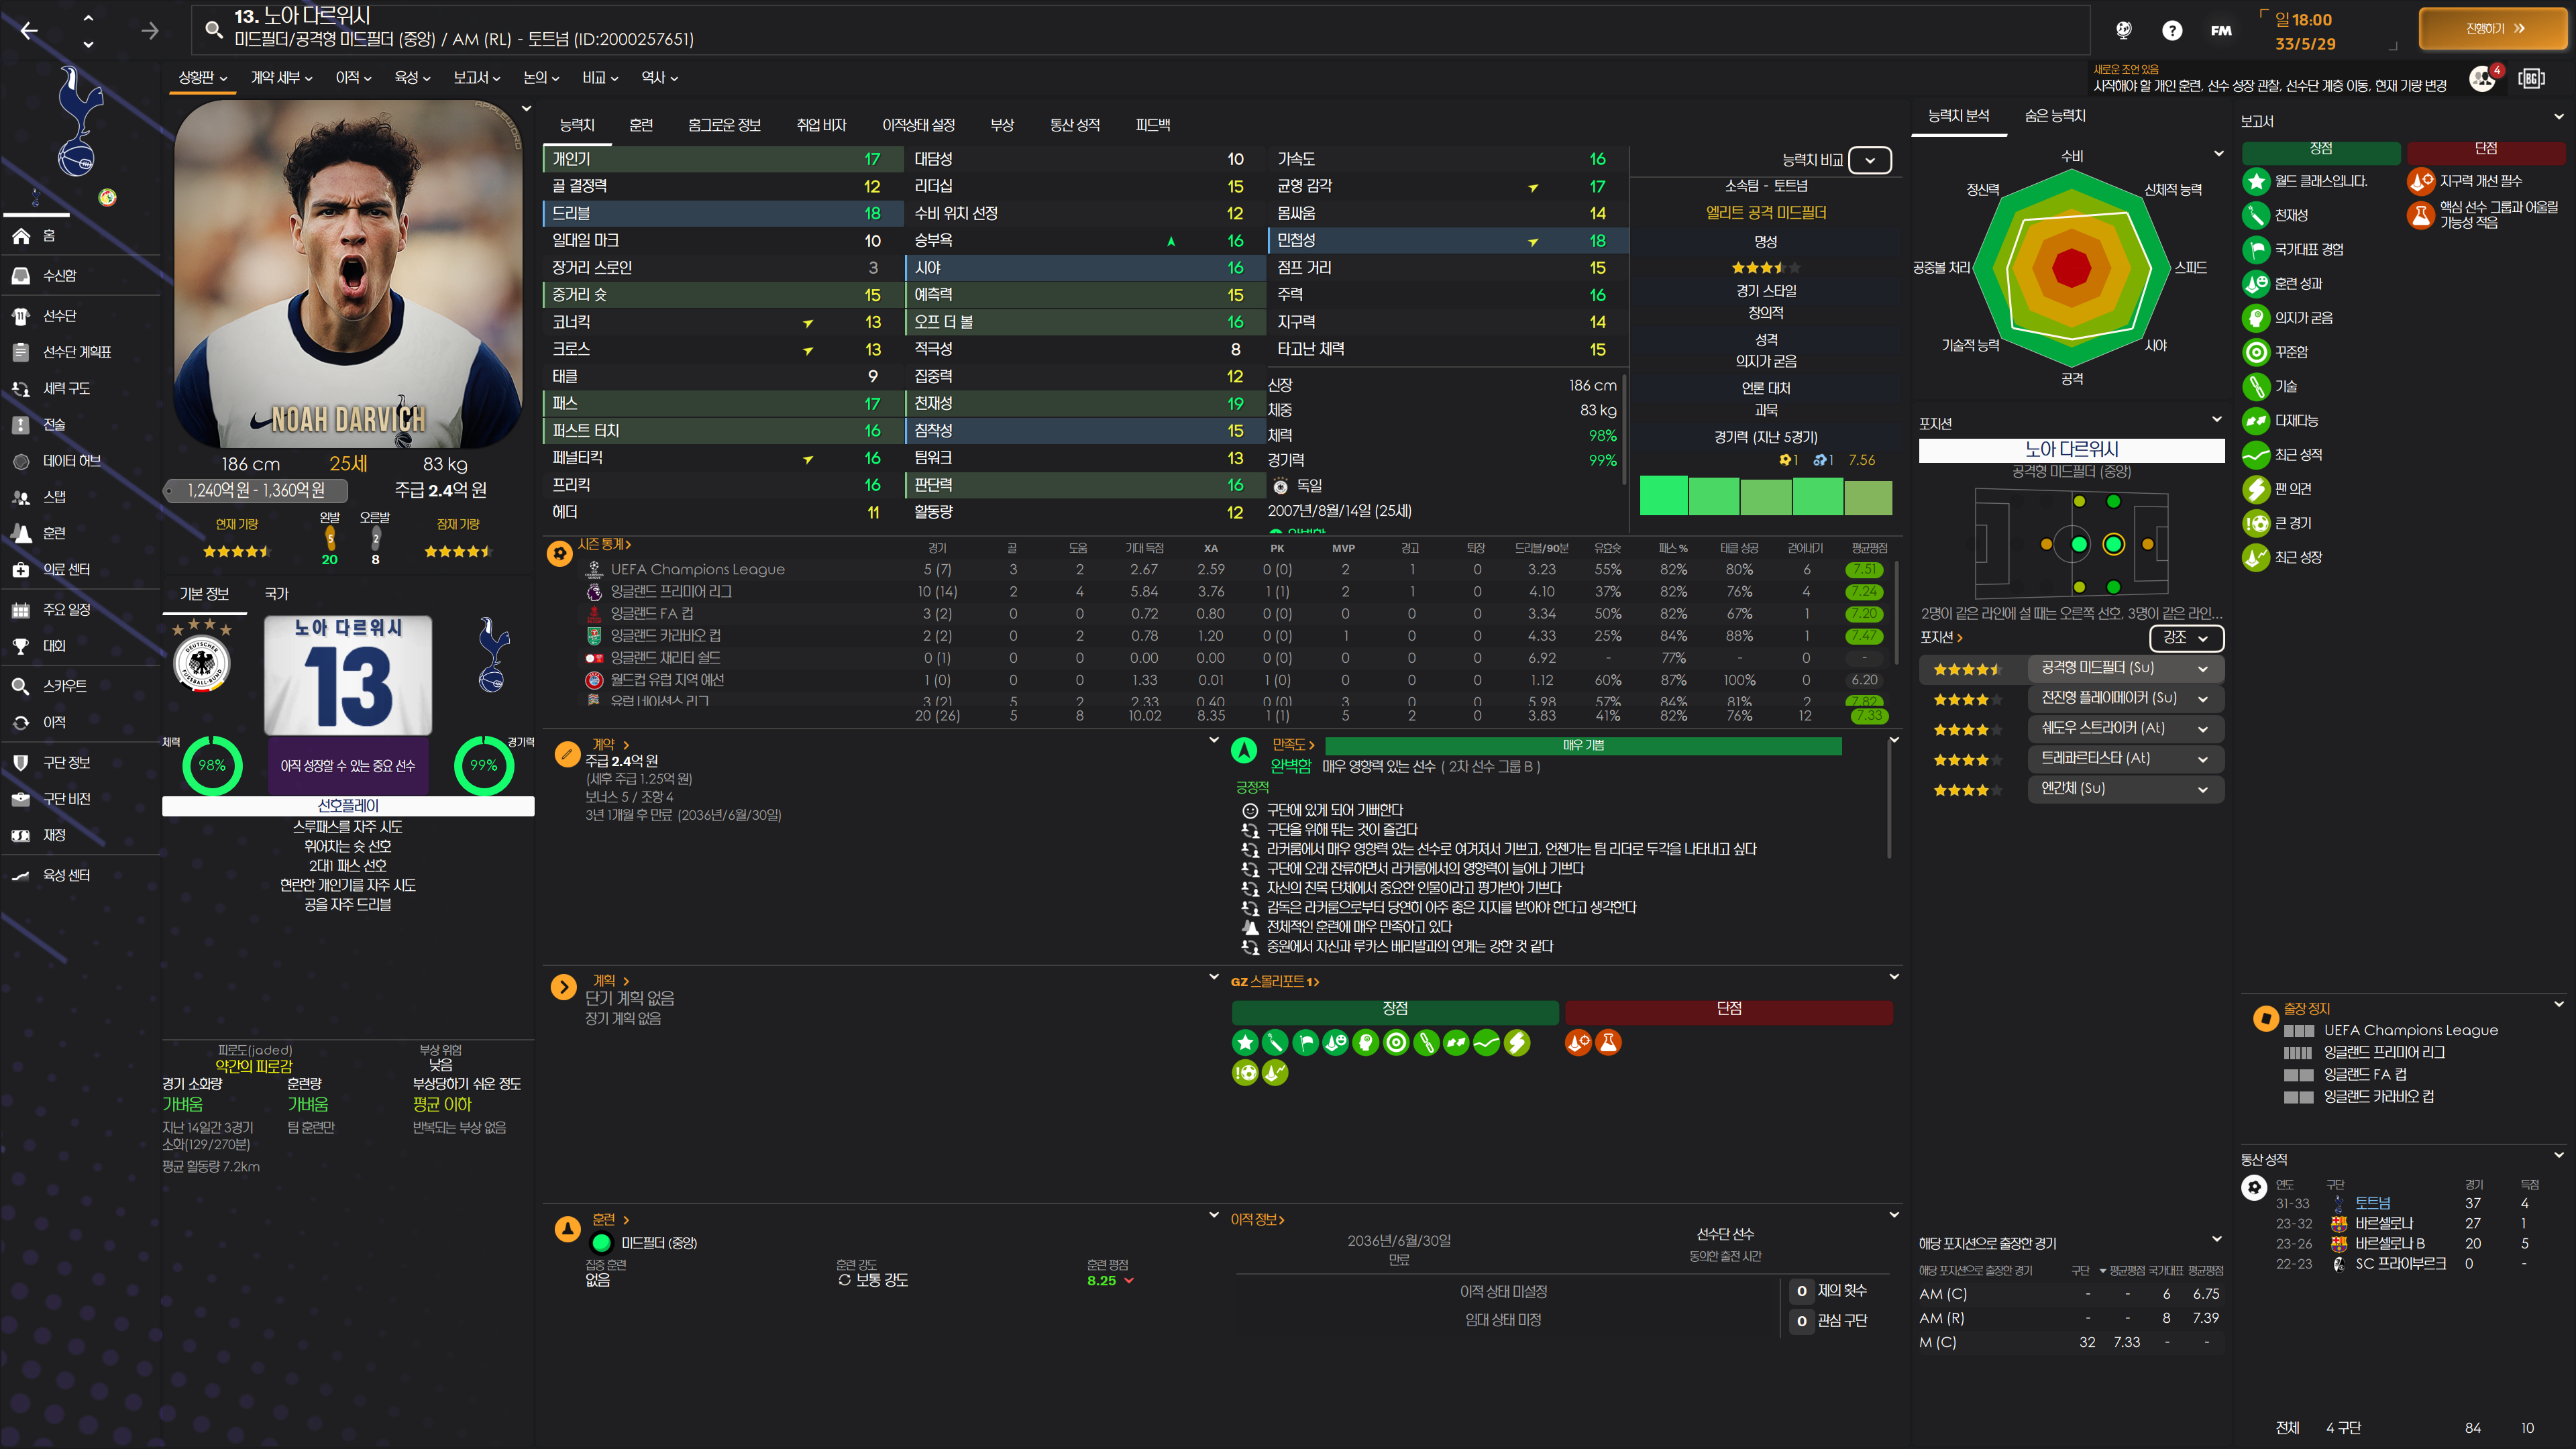Click the search magnifier icon in top bar

(214, 29)
